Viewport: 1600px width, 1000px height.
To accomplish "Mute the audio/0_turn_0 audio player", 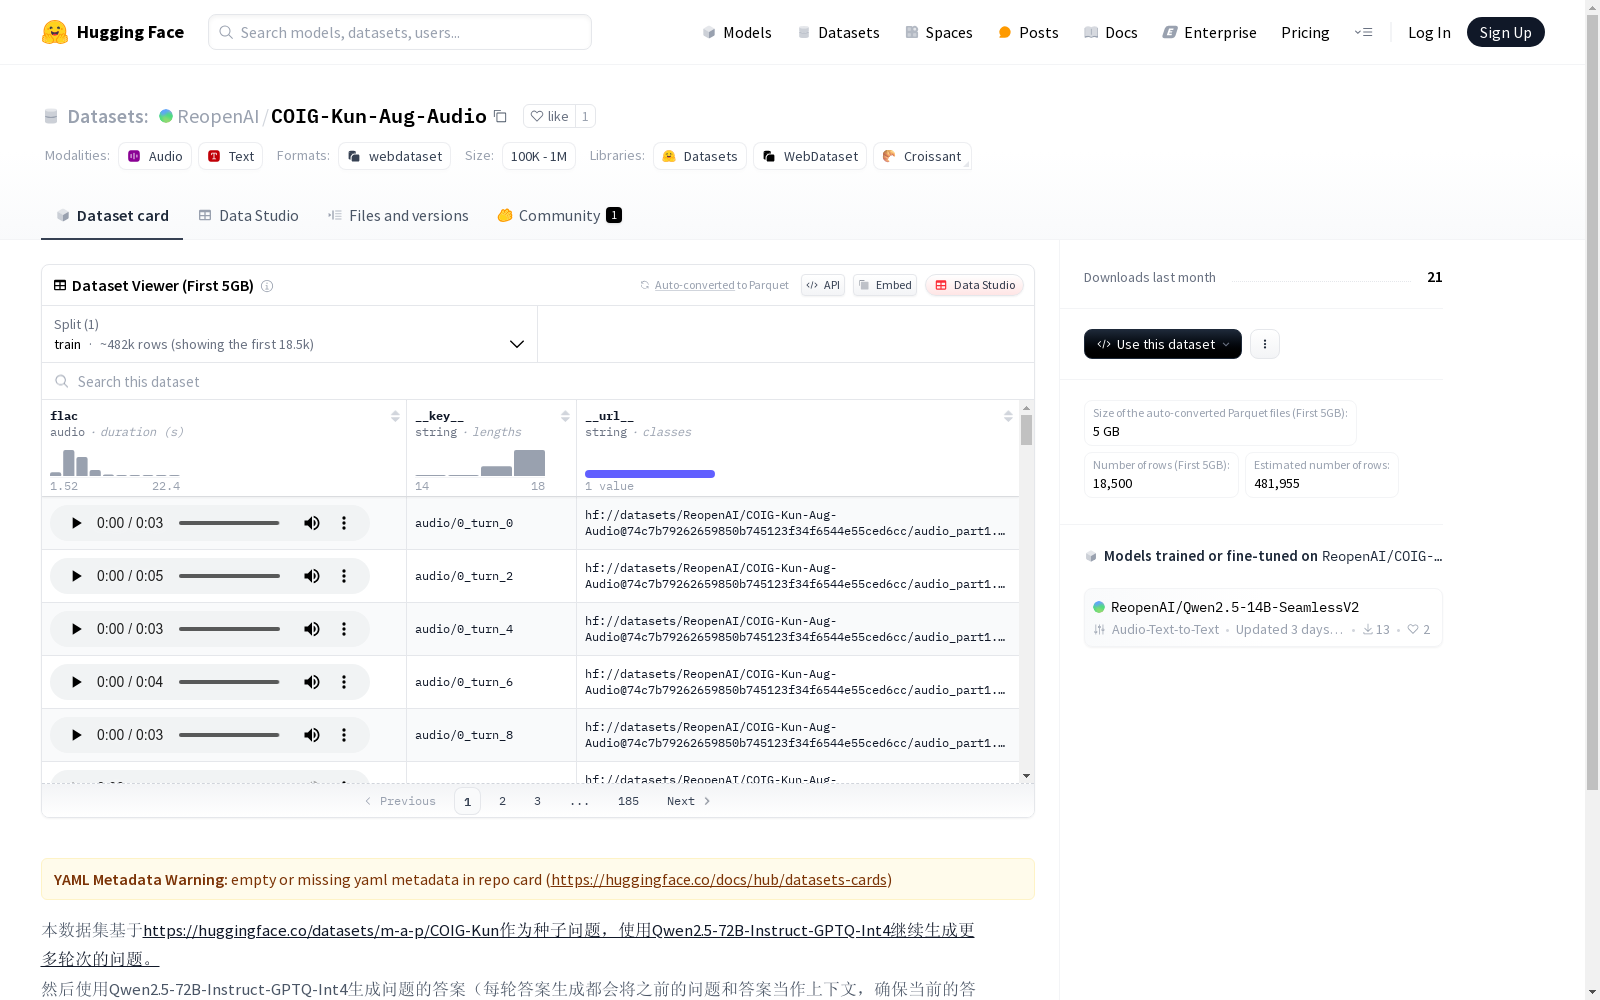I will 312,523.
